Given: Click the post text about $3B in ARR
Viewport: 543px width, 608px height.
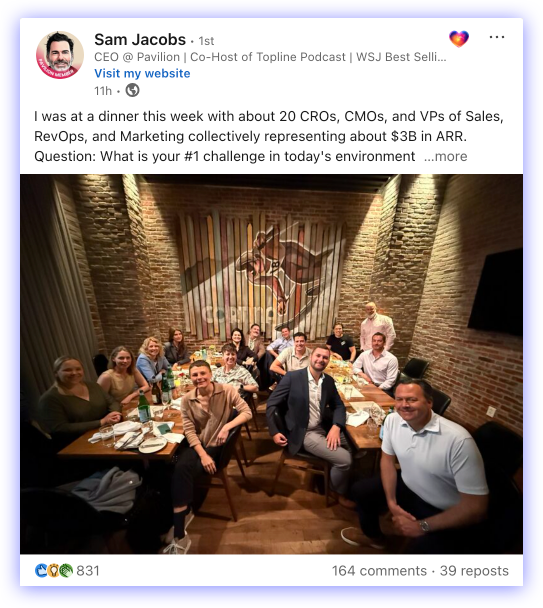Looking at the screenshot, I should (250, 136).
